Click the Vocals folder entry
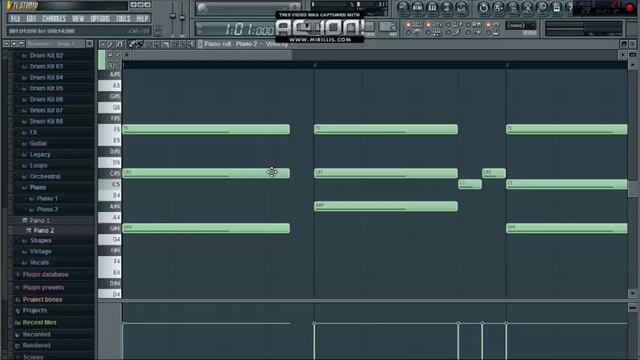Viewport: 640px width, 360px height. click(39, 262)
